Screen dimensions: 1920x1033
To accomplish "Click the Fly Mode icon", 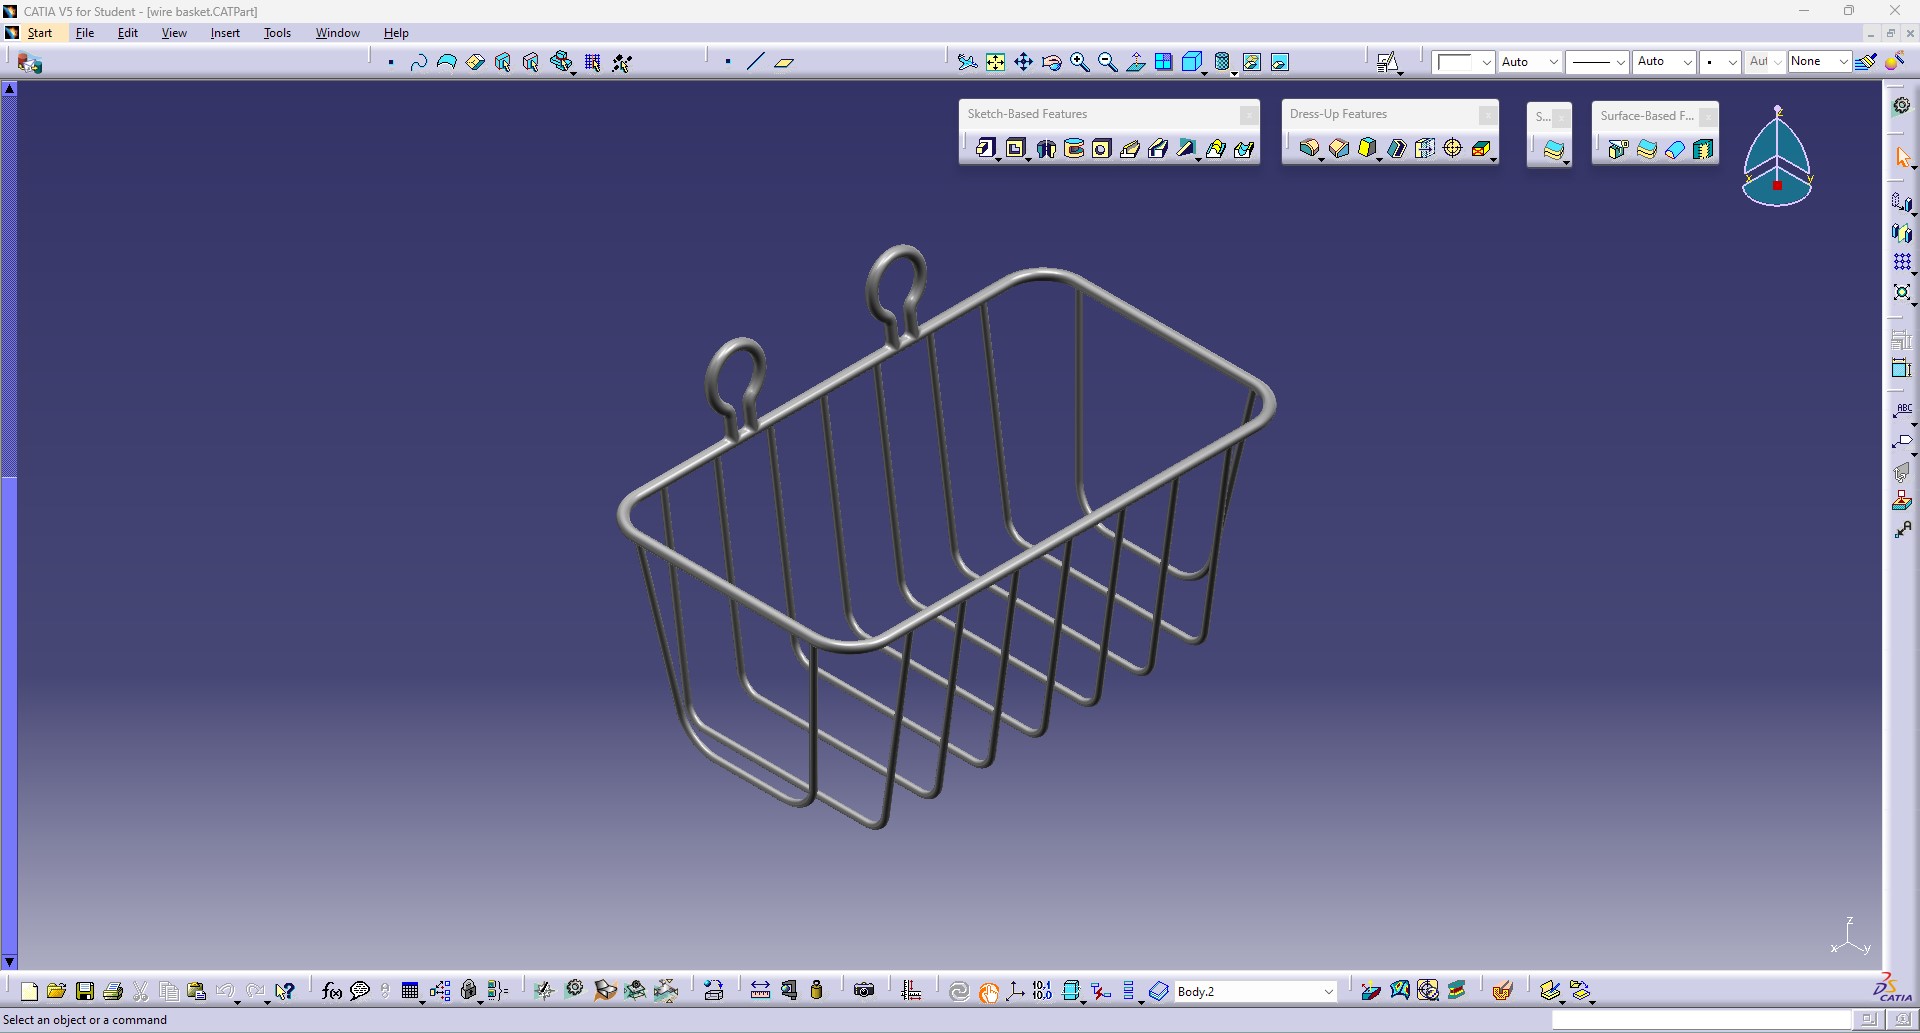I will tap(967, 62).
